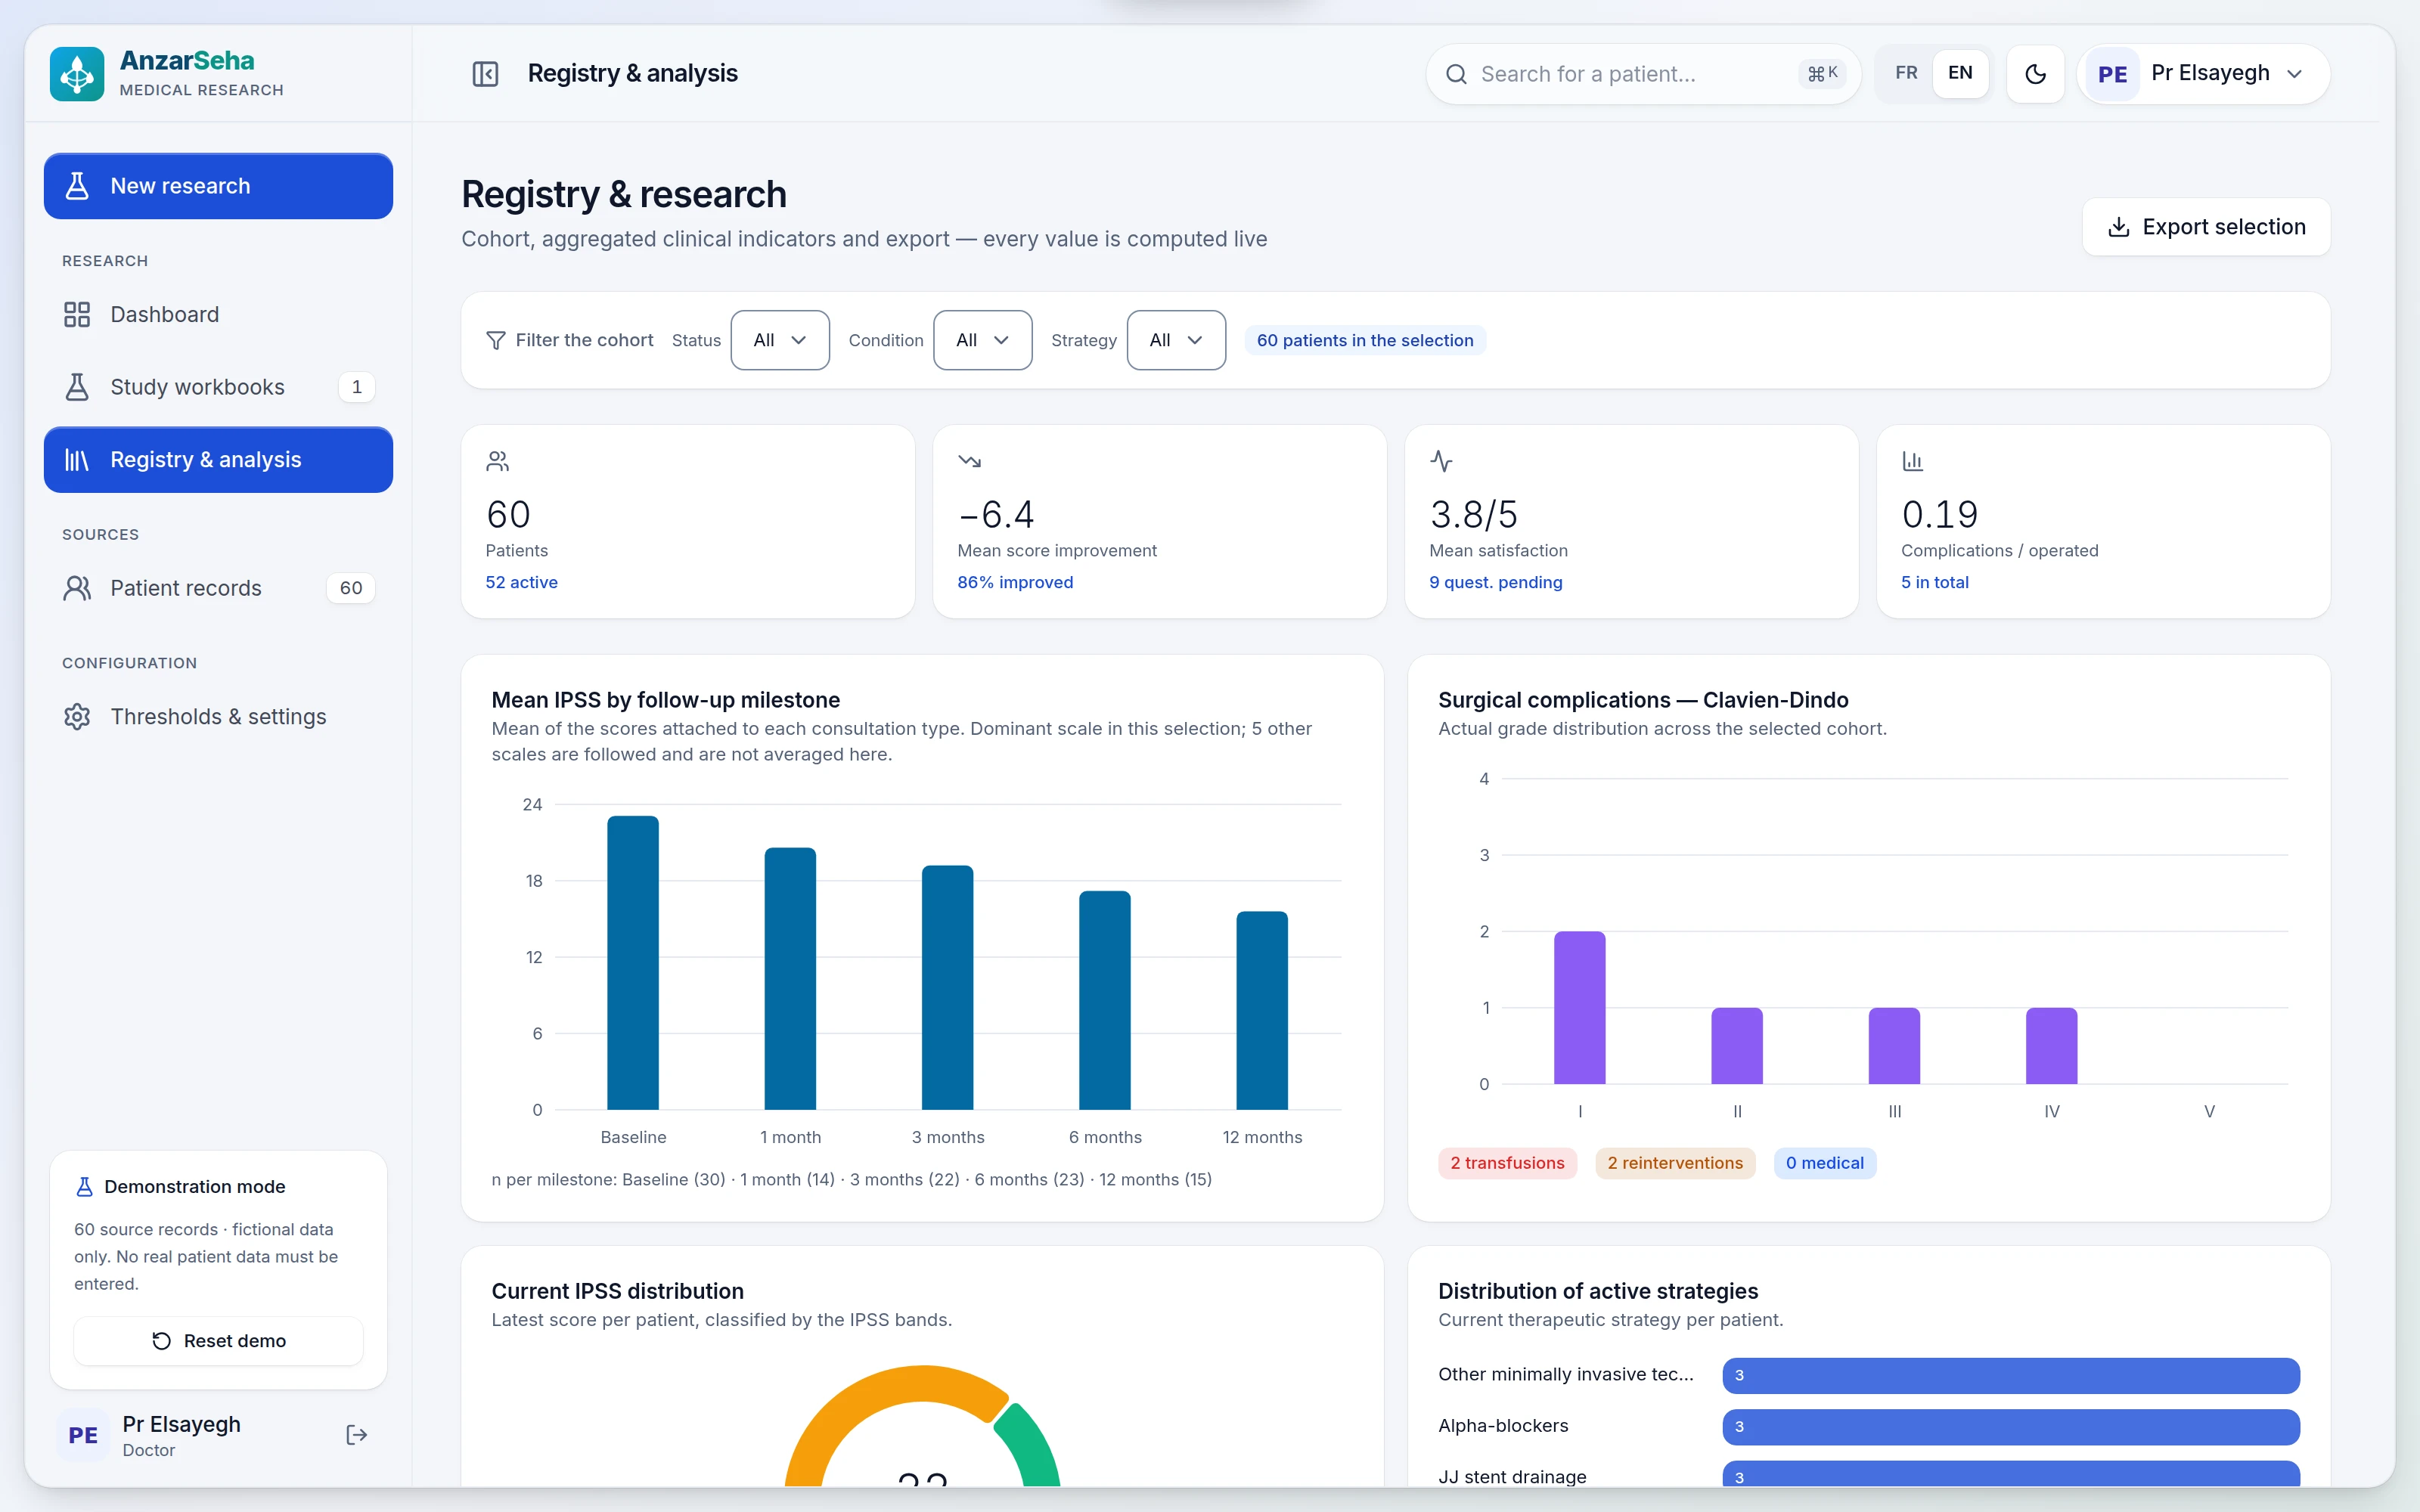The width and height of the screenshot is (2420, 1512).
Task: Click the Reset demo button
Action: click(x=218, y=1341)
